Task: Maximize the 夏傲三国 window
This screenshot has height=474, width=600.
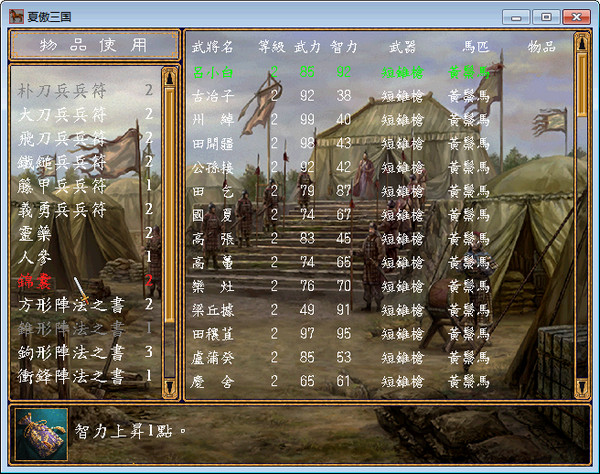Action: [x=546, y=17]
